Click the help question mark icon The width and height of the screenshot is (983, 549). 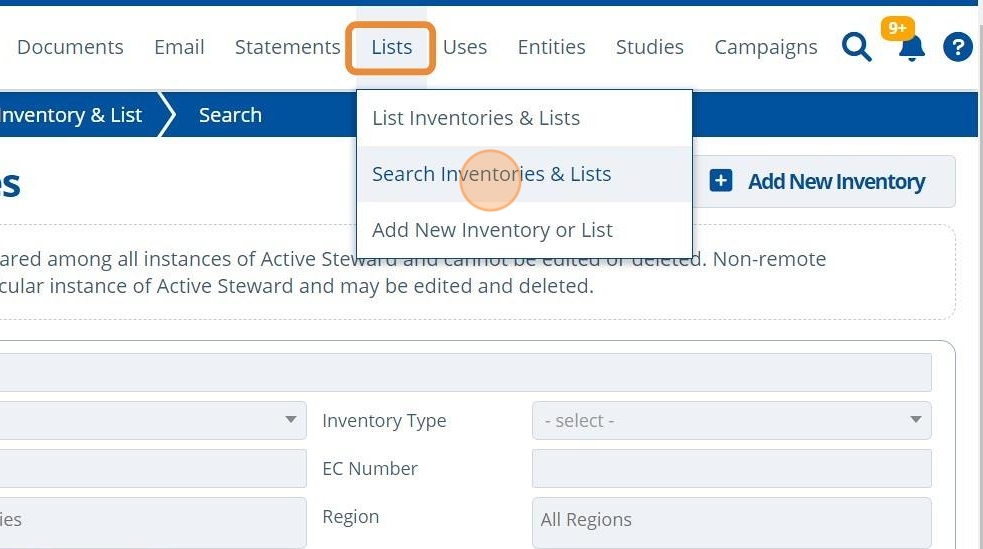[957, 47]
